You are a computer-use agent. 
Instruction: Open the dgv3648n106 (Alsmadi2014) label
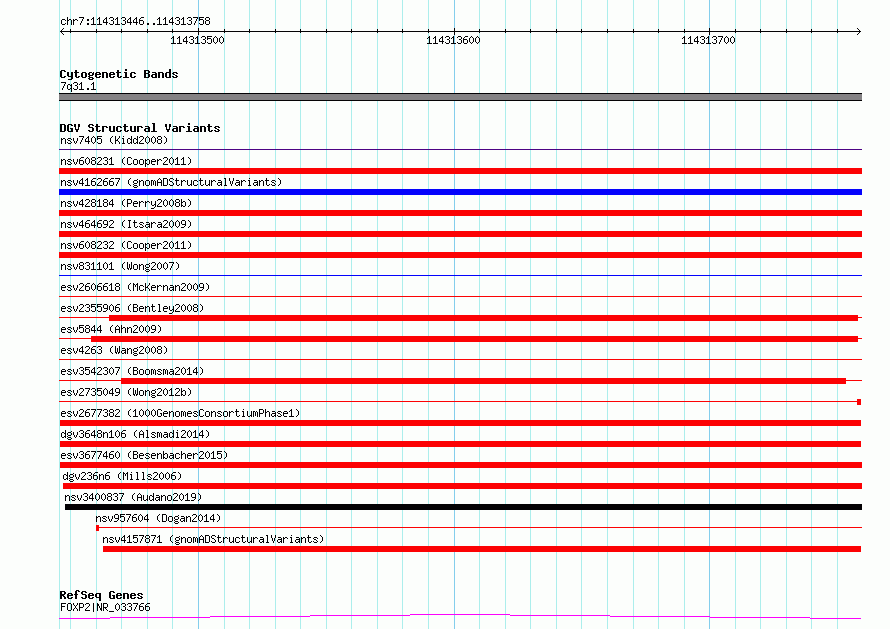click(x=135, y=434)
